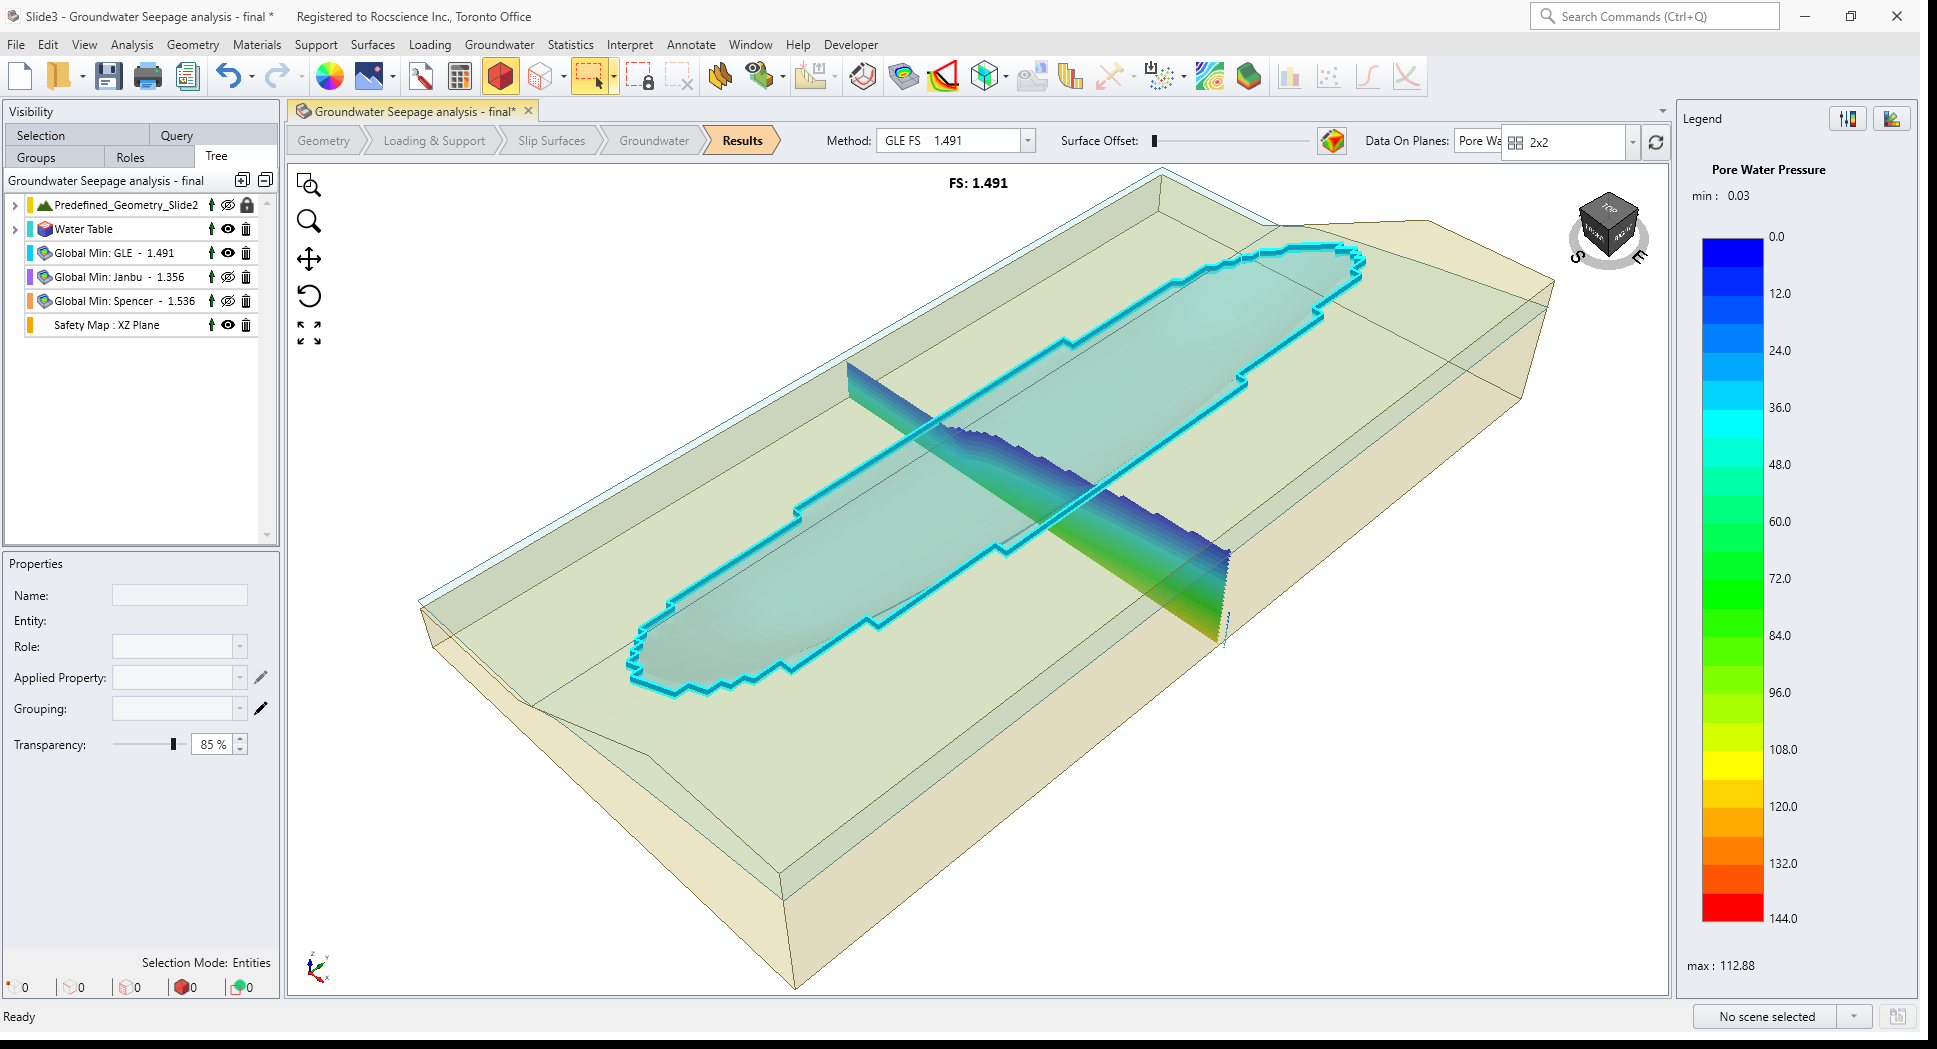
Task: Switch to the Groups tab
Action: (x=35, y=157)
